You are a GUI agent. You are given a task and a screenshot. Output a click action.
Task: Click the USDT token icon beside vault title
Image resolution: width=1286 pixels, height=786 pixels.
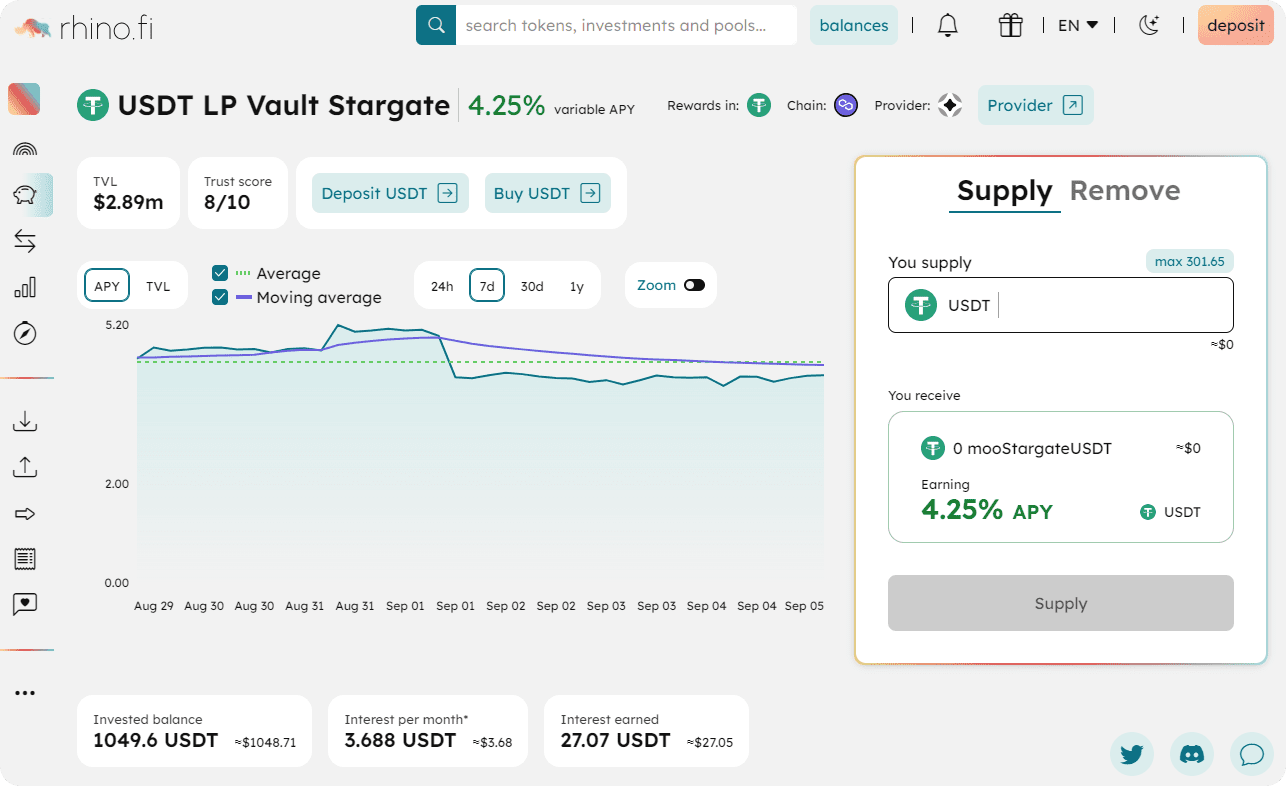tap(93, 105)
